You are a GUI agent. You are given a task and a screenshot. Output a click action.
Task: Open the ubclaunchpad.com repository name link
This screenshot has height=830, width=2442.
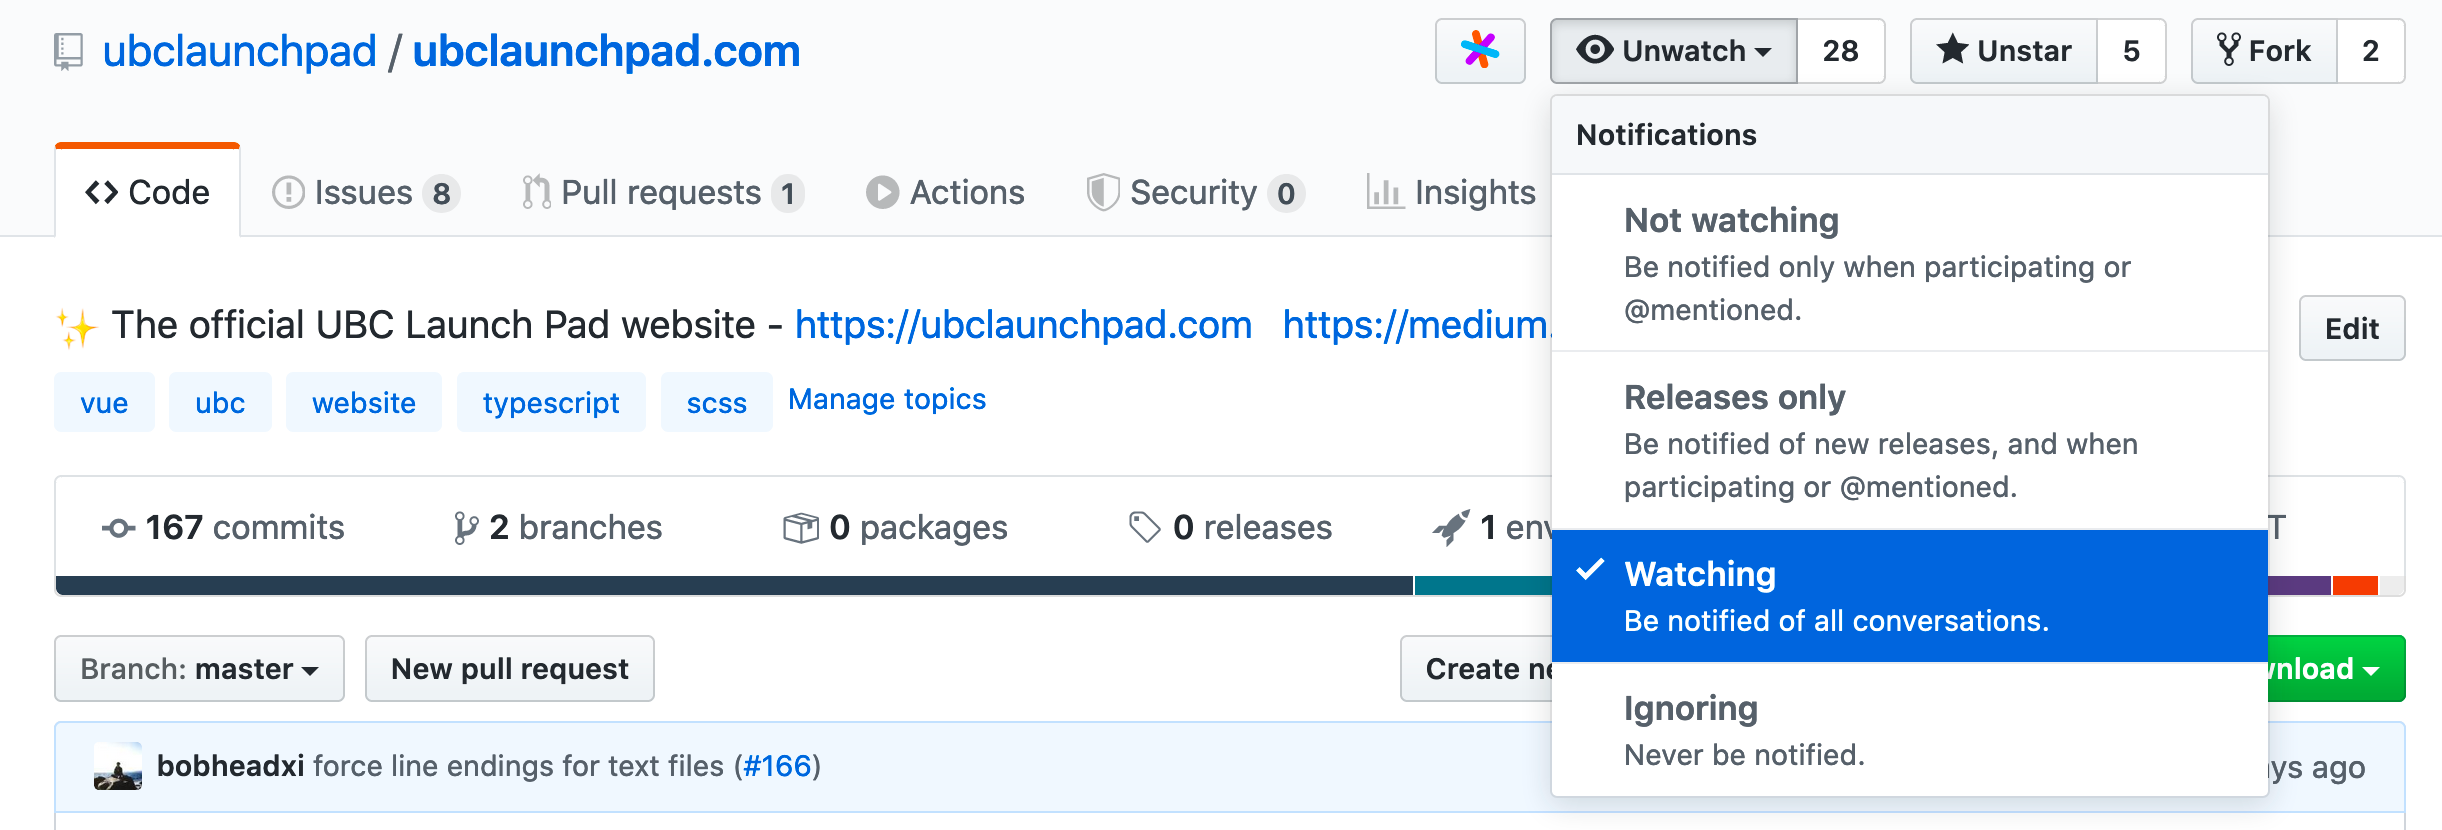click(x=606, y=51)
